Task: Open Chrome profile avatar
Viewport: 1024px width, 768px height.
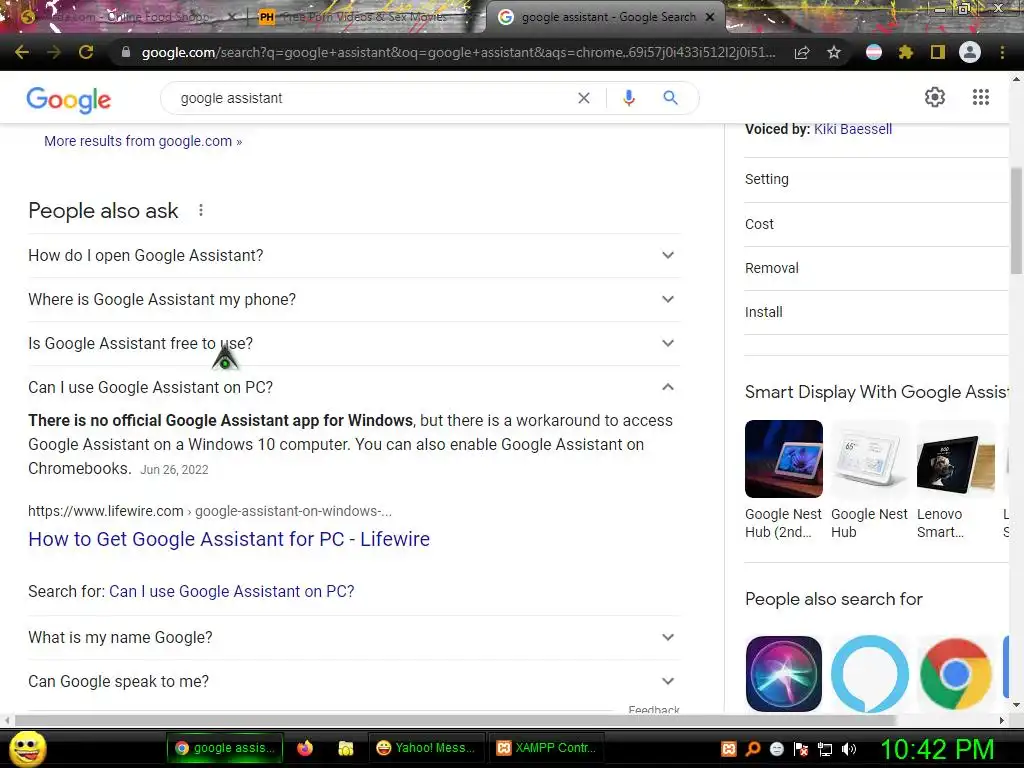Action: [970, 52]
